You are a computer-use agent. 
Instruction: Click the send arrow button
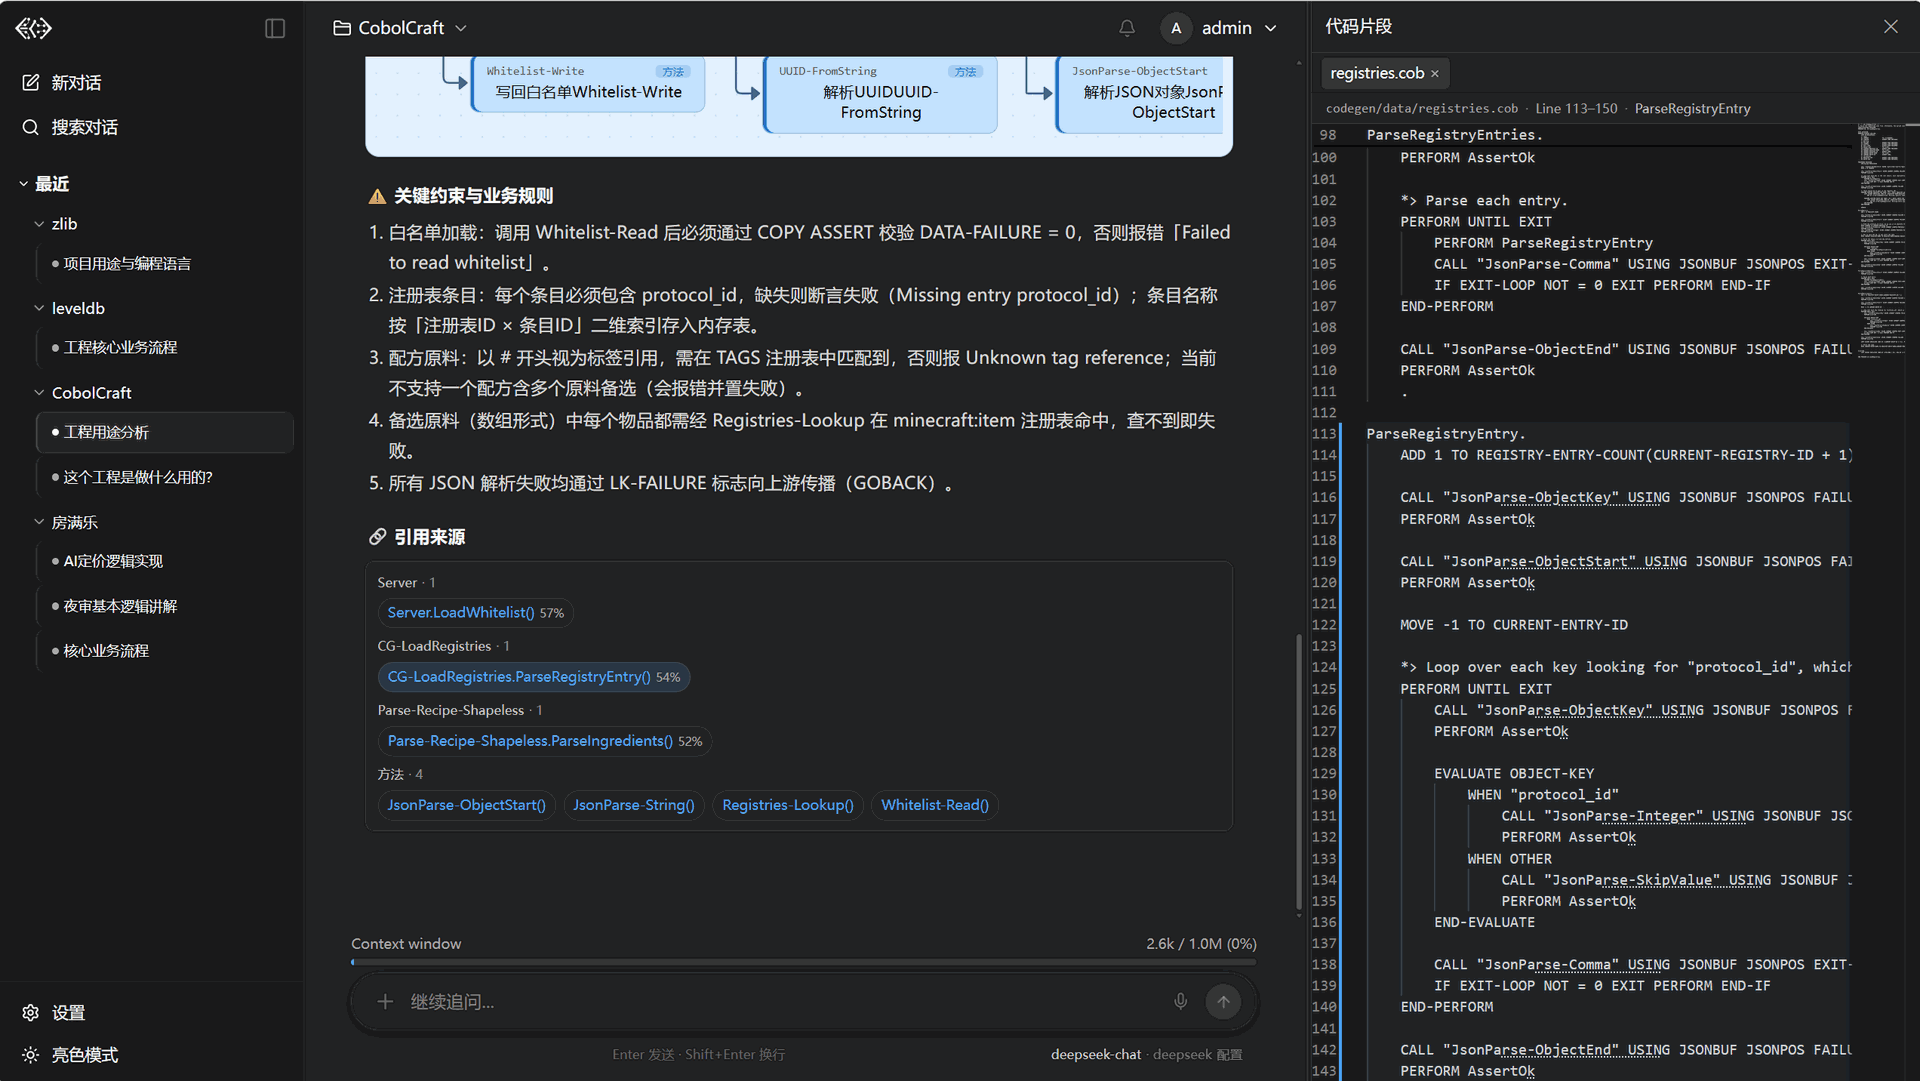click(x=1223, y=1001)
